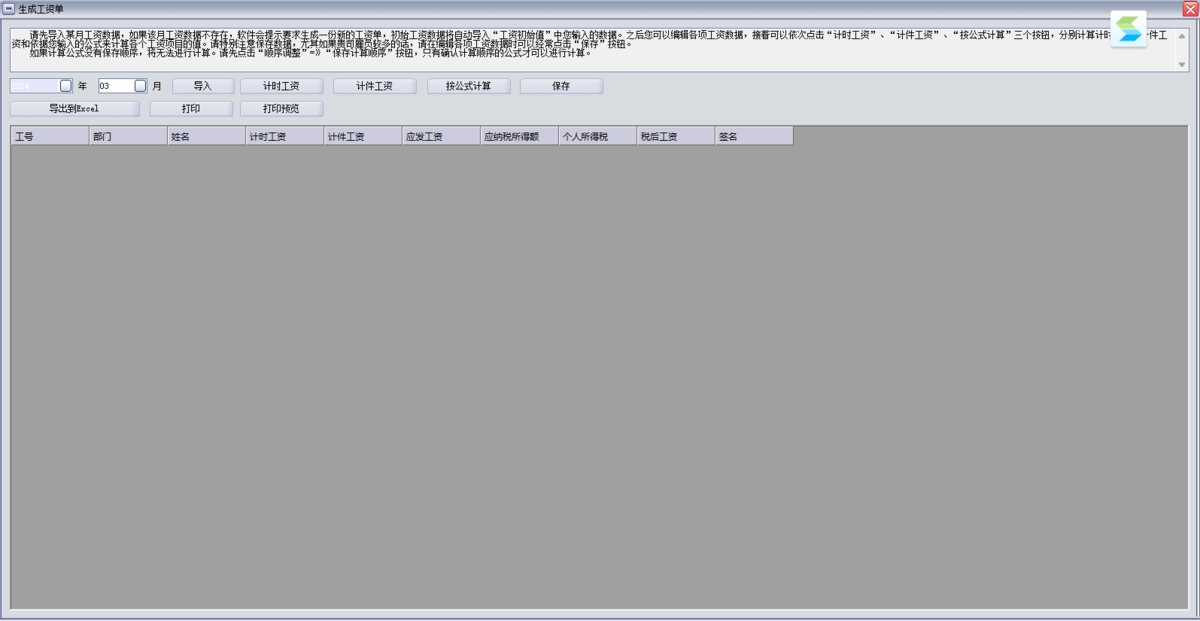Save payroll with the 保存 button

[x=561, y=86]
